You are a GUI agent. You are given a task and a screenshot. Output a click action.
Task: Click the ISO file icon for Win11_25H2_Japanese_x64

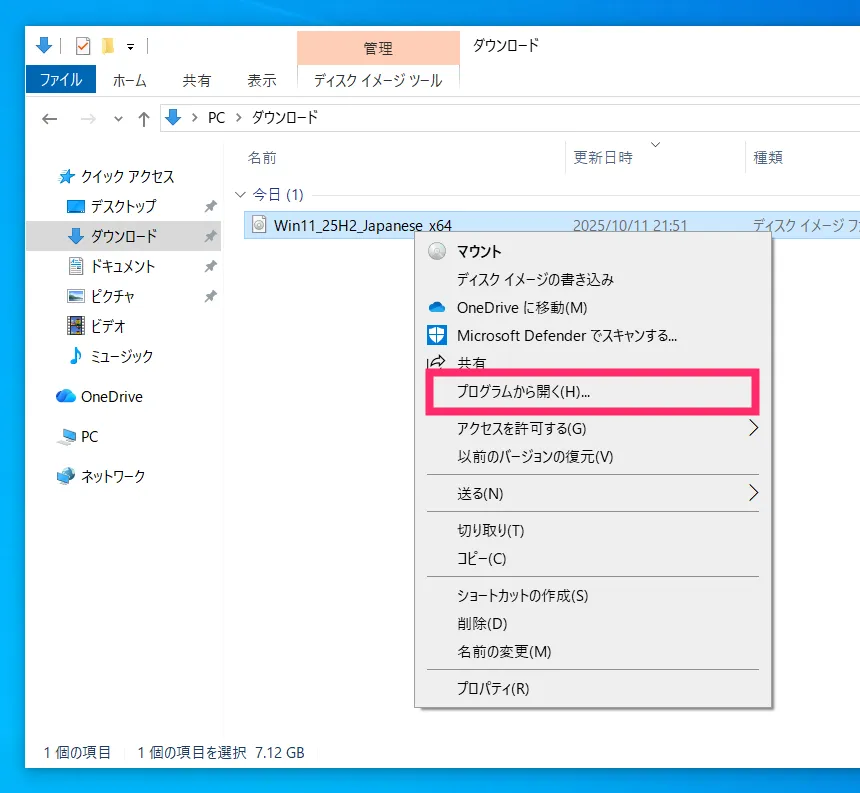click(259, 226)
